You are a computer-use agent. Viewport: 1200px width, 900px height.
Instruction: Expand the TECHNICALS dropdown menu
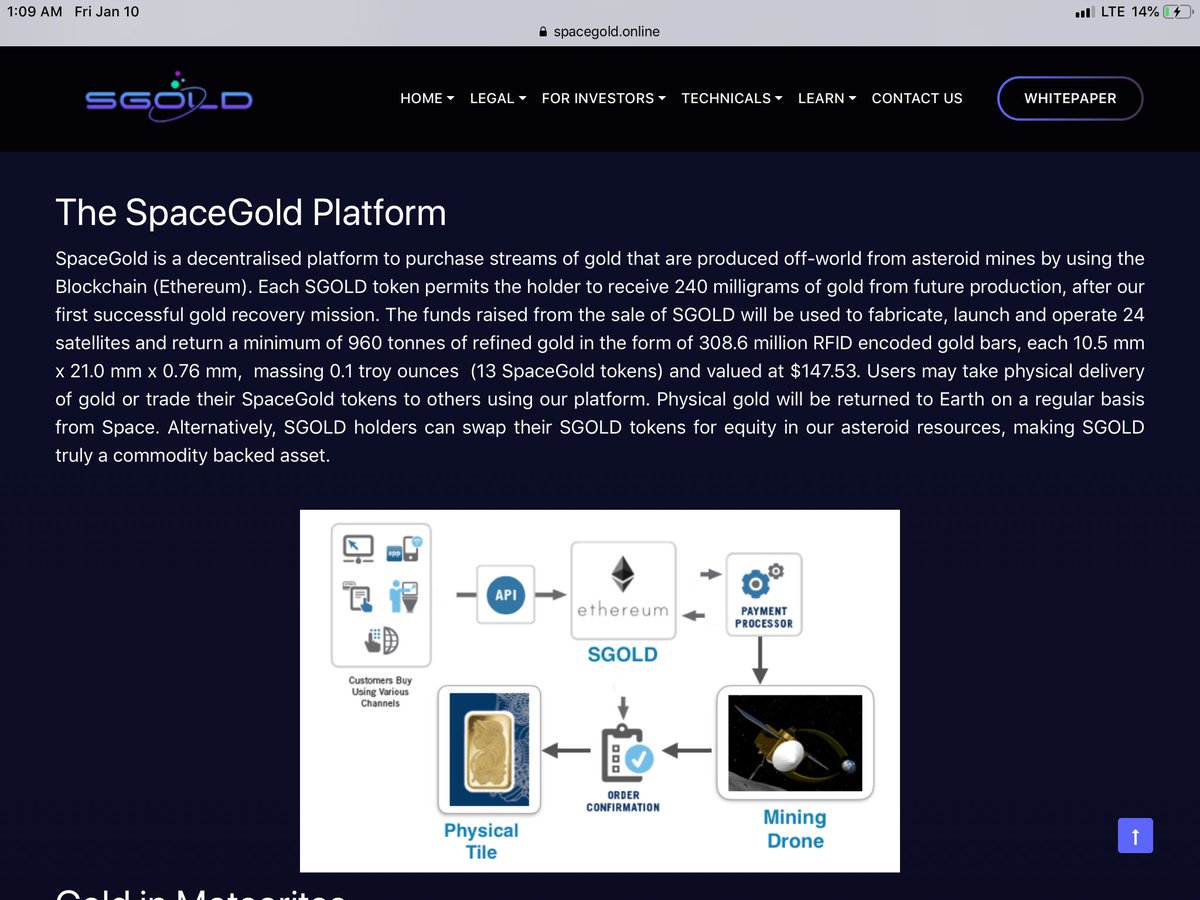731,98
